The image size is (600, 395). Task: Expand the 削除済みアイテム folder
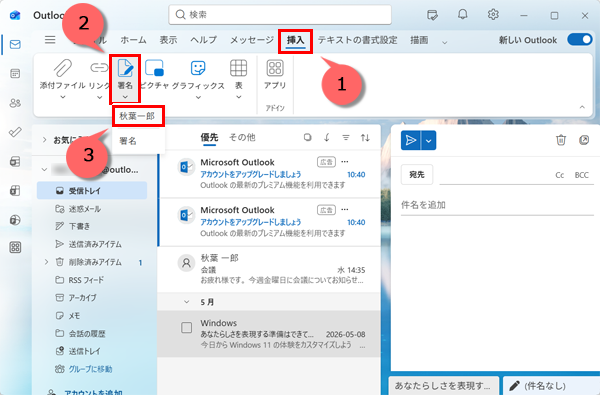46,262
